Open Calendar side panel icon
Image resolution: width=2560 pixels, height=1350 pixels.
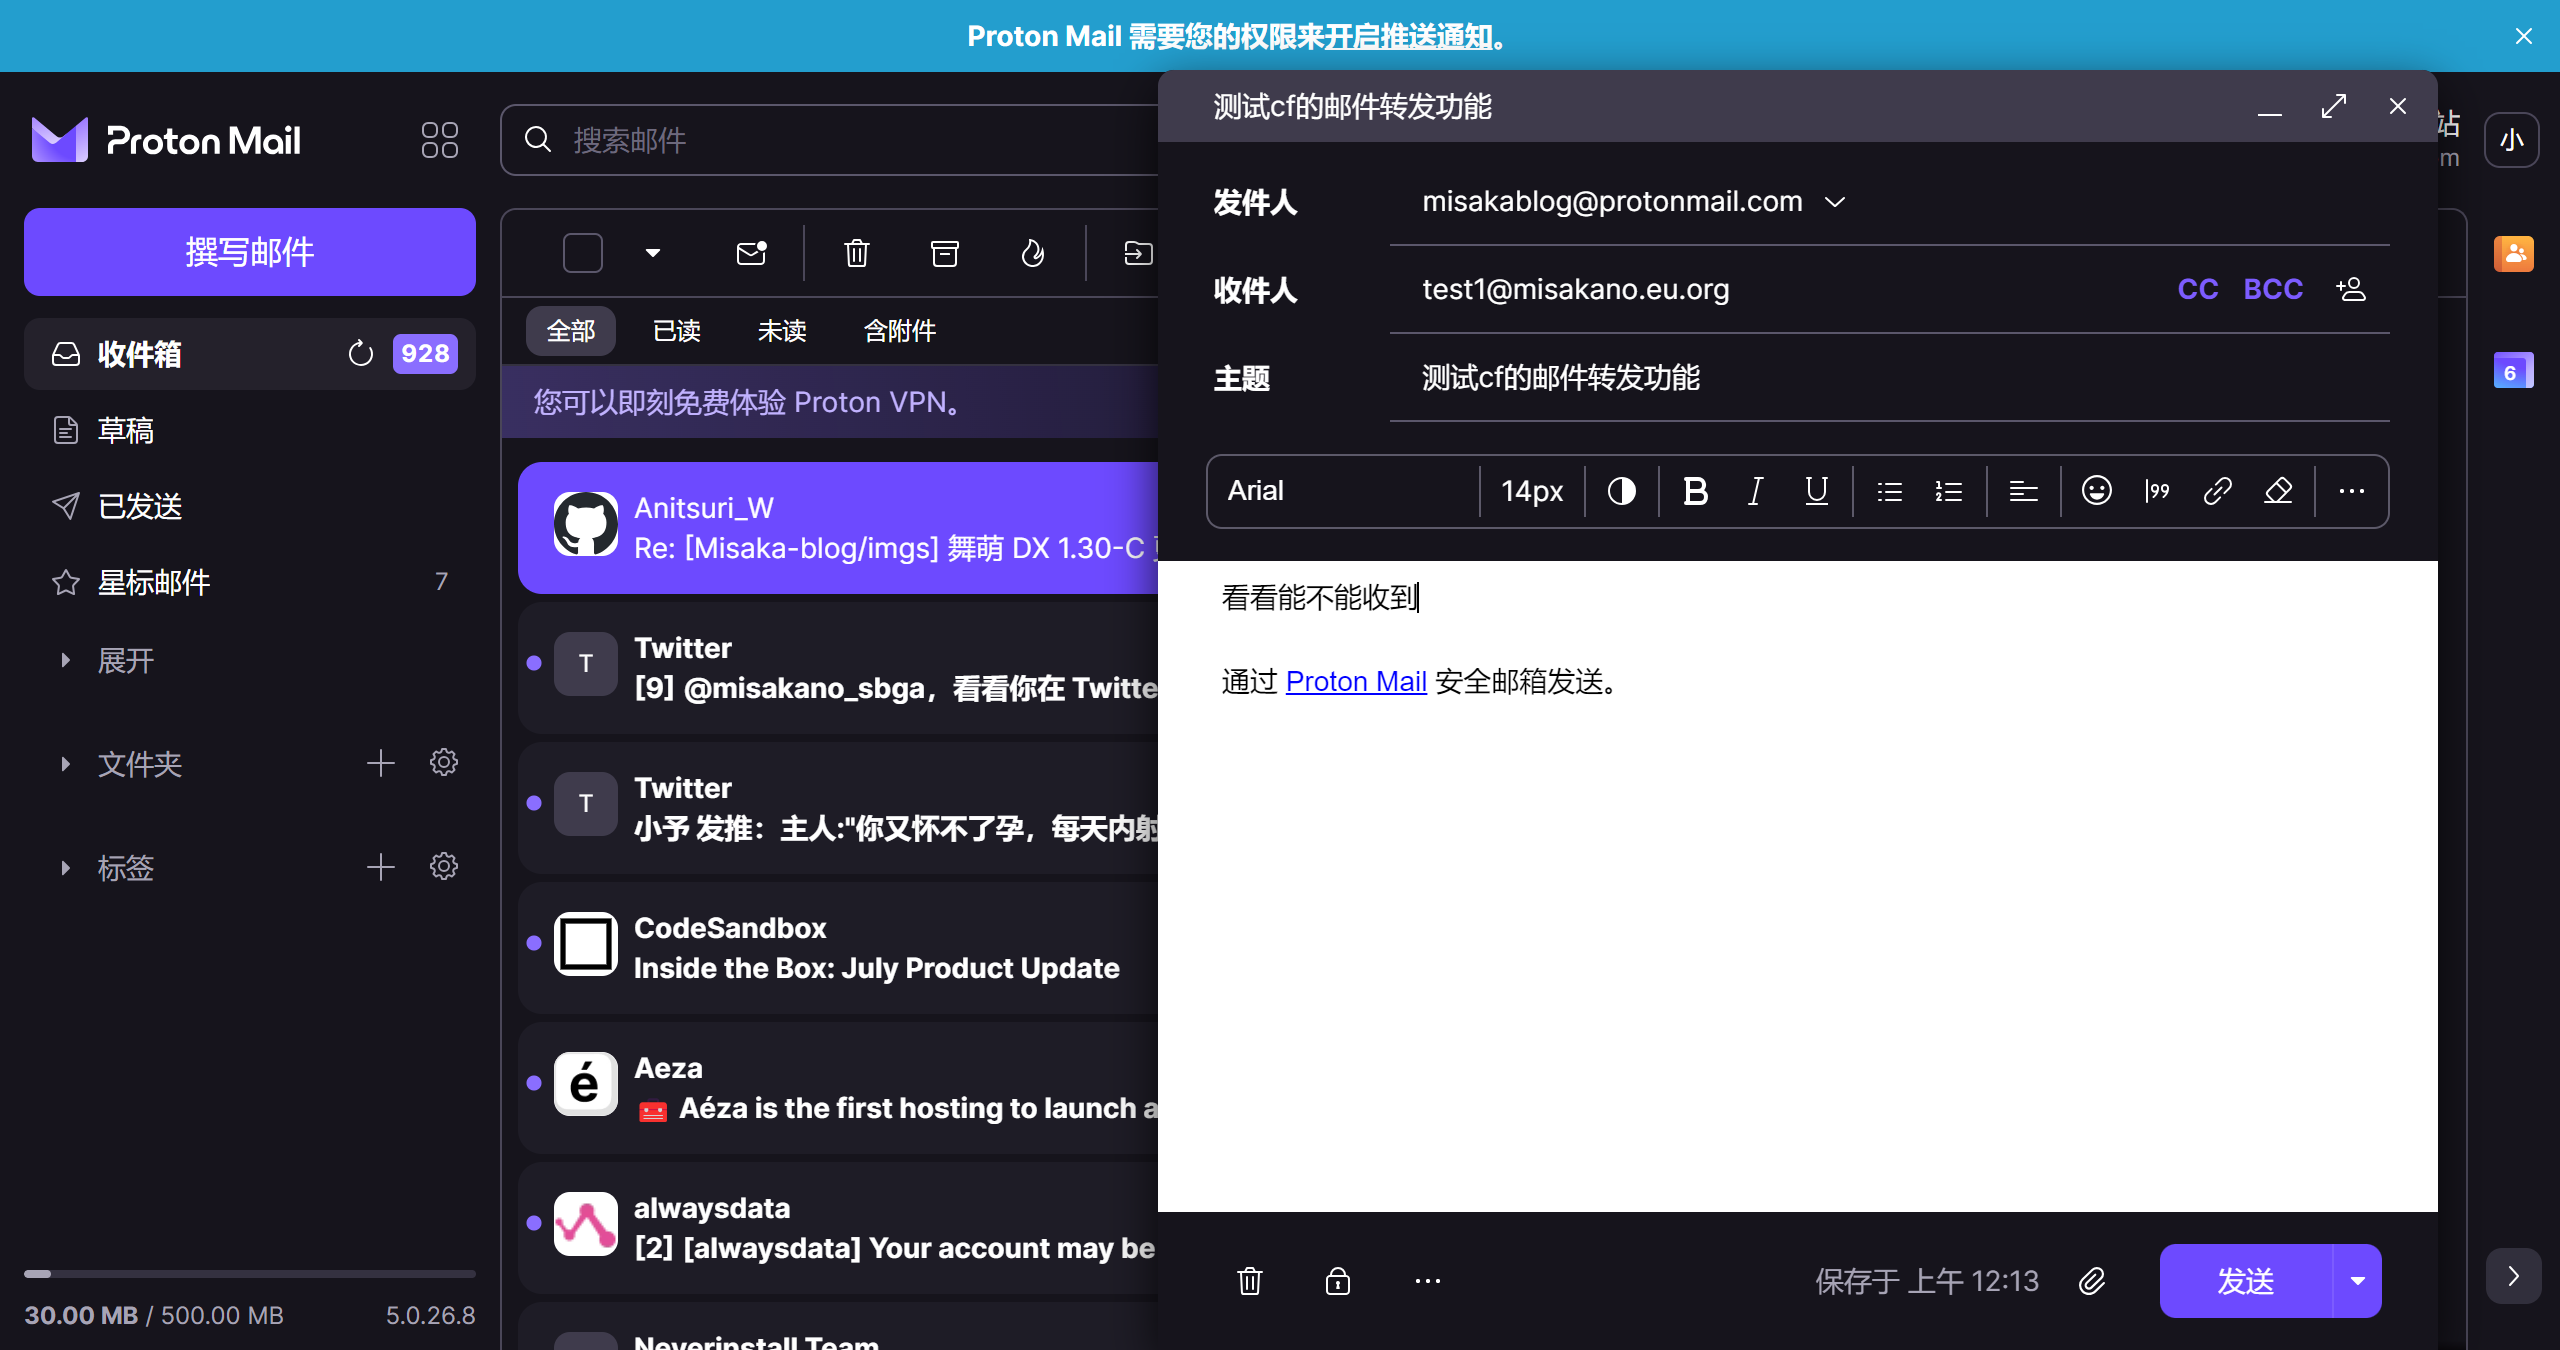(2513, 371)
